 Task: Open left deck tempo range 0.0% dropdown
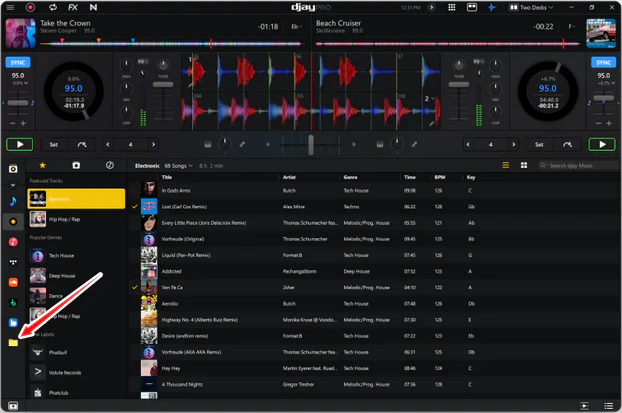tap(20, 83)
